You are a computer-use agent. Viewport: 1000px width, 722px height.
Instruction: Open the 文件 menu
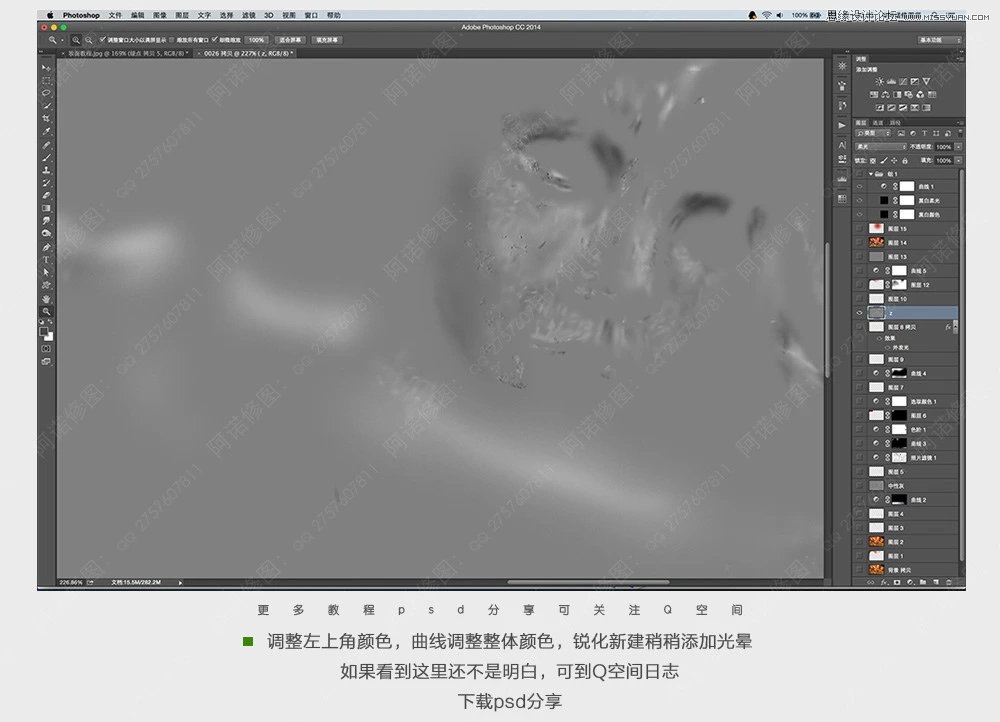click(115, 15)
